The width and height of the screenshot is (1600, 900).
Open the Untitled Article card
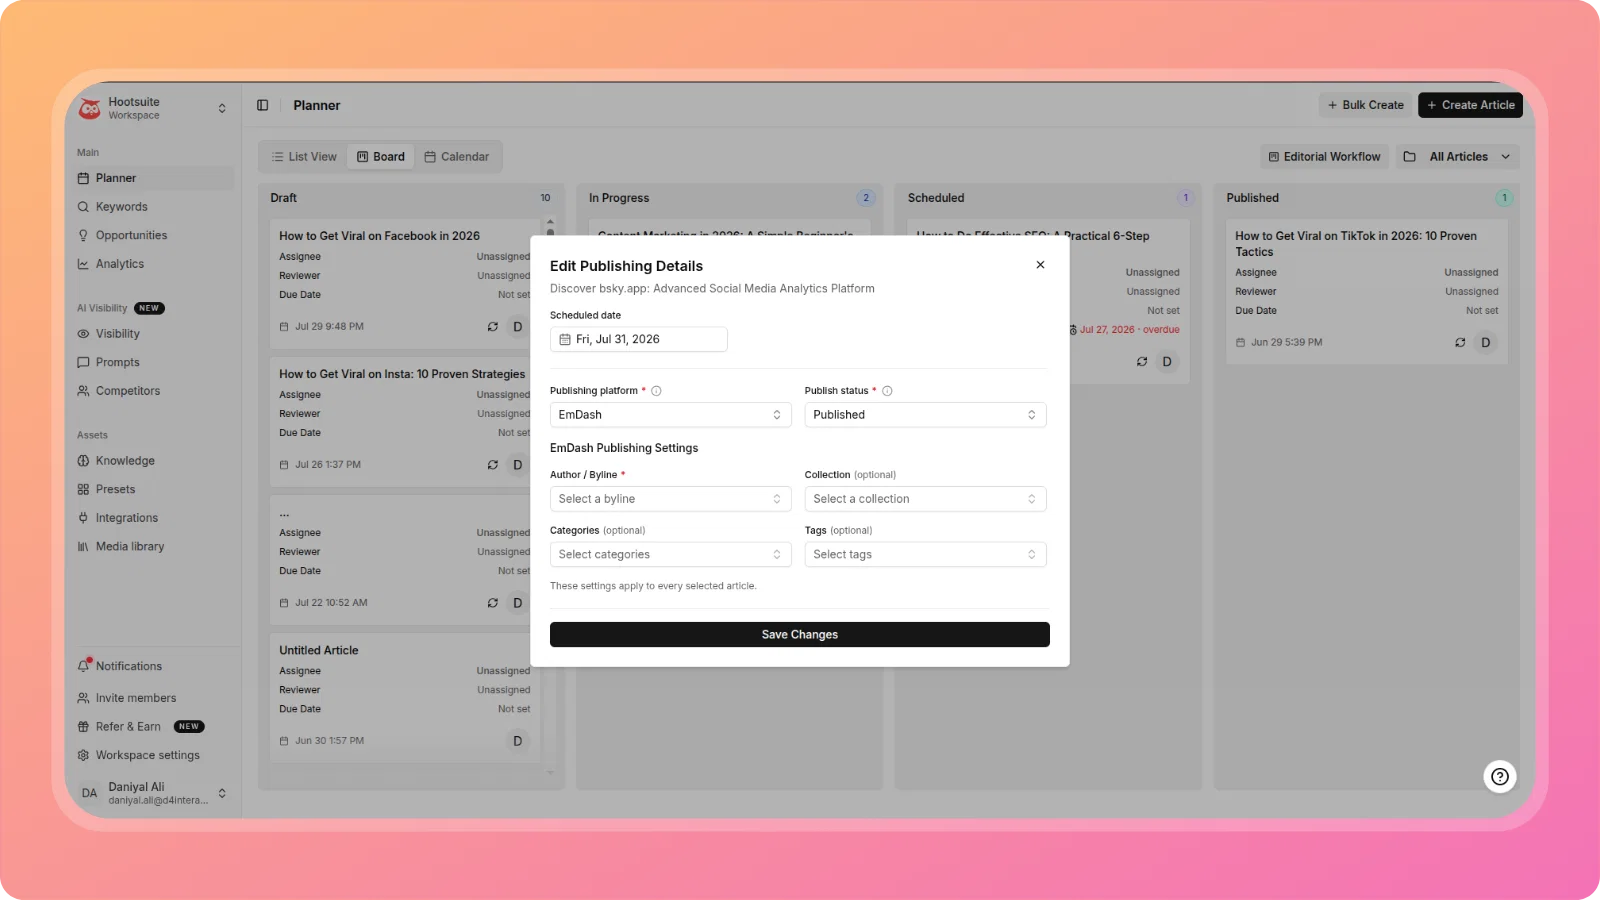(406, 697)
